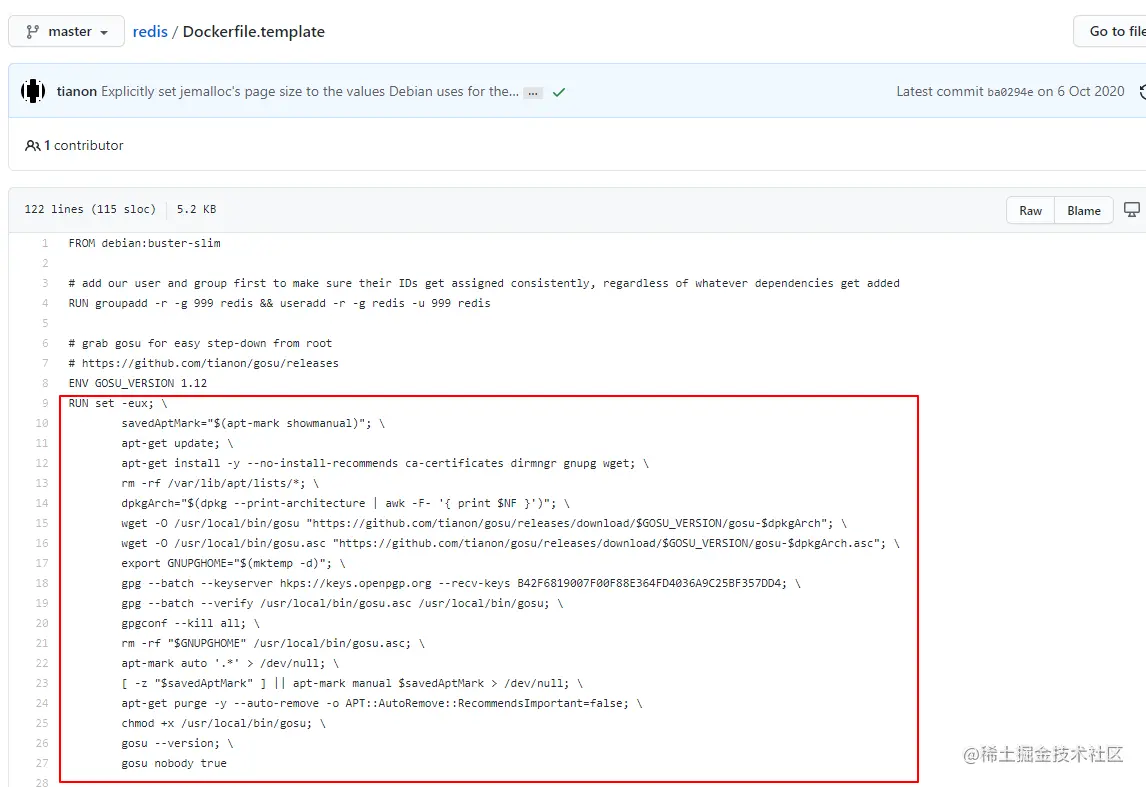Select line number 1

45,243
